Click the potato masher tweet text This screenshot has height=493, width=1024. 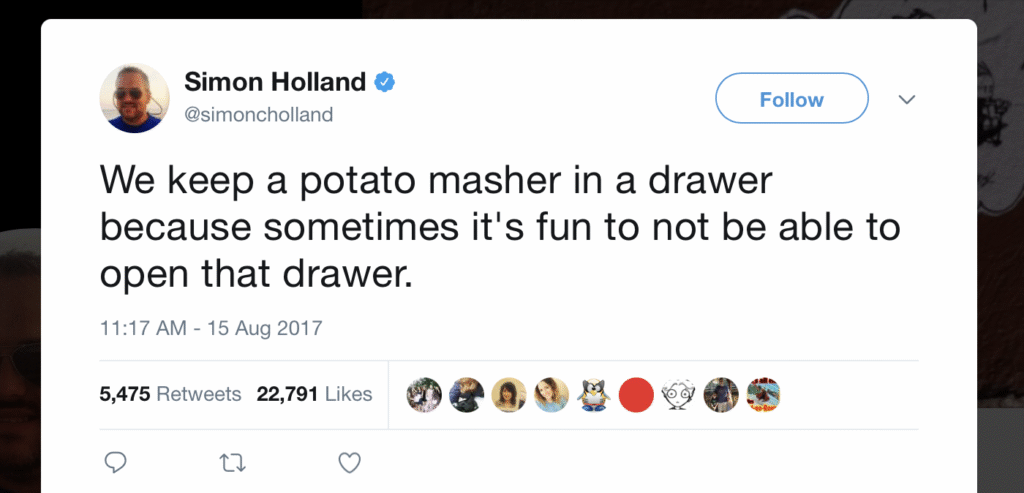pos(500,228)
